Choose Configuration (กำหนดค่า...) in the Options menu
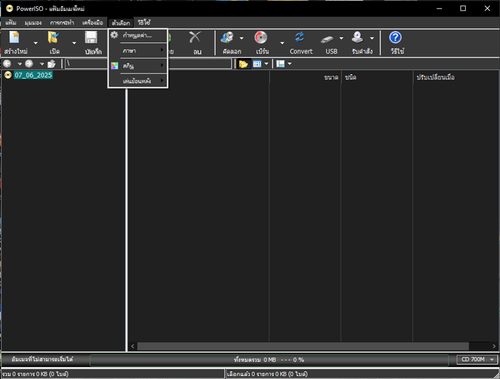Screen dimensions: 500x379 [x=138, y=35]
